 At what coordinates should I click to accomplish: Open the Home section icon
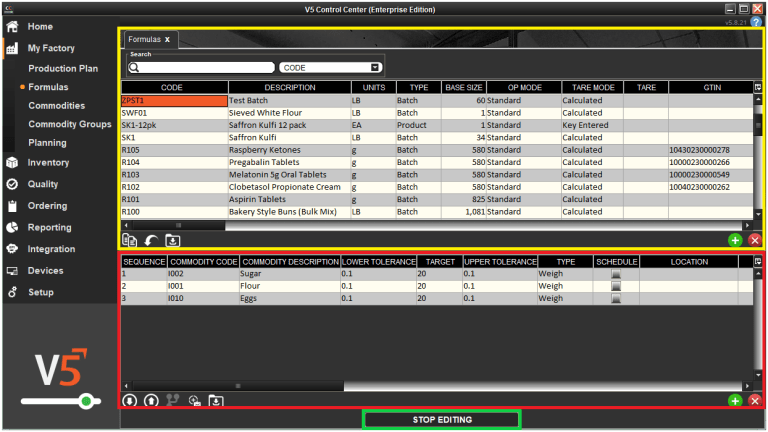[x=12, y=26]
